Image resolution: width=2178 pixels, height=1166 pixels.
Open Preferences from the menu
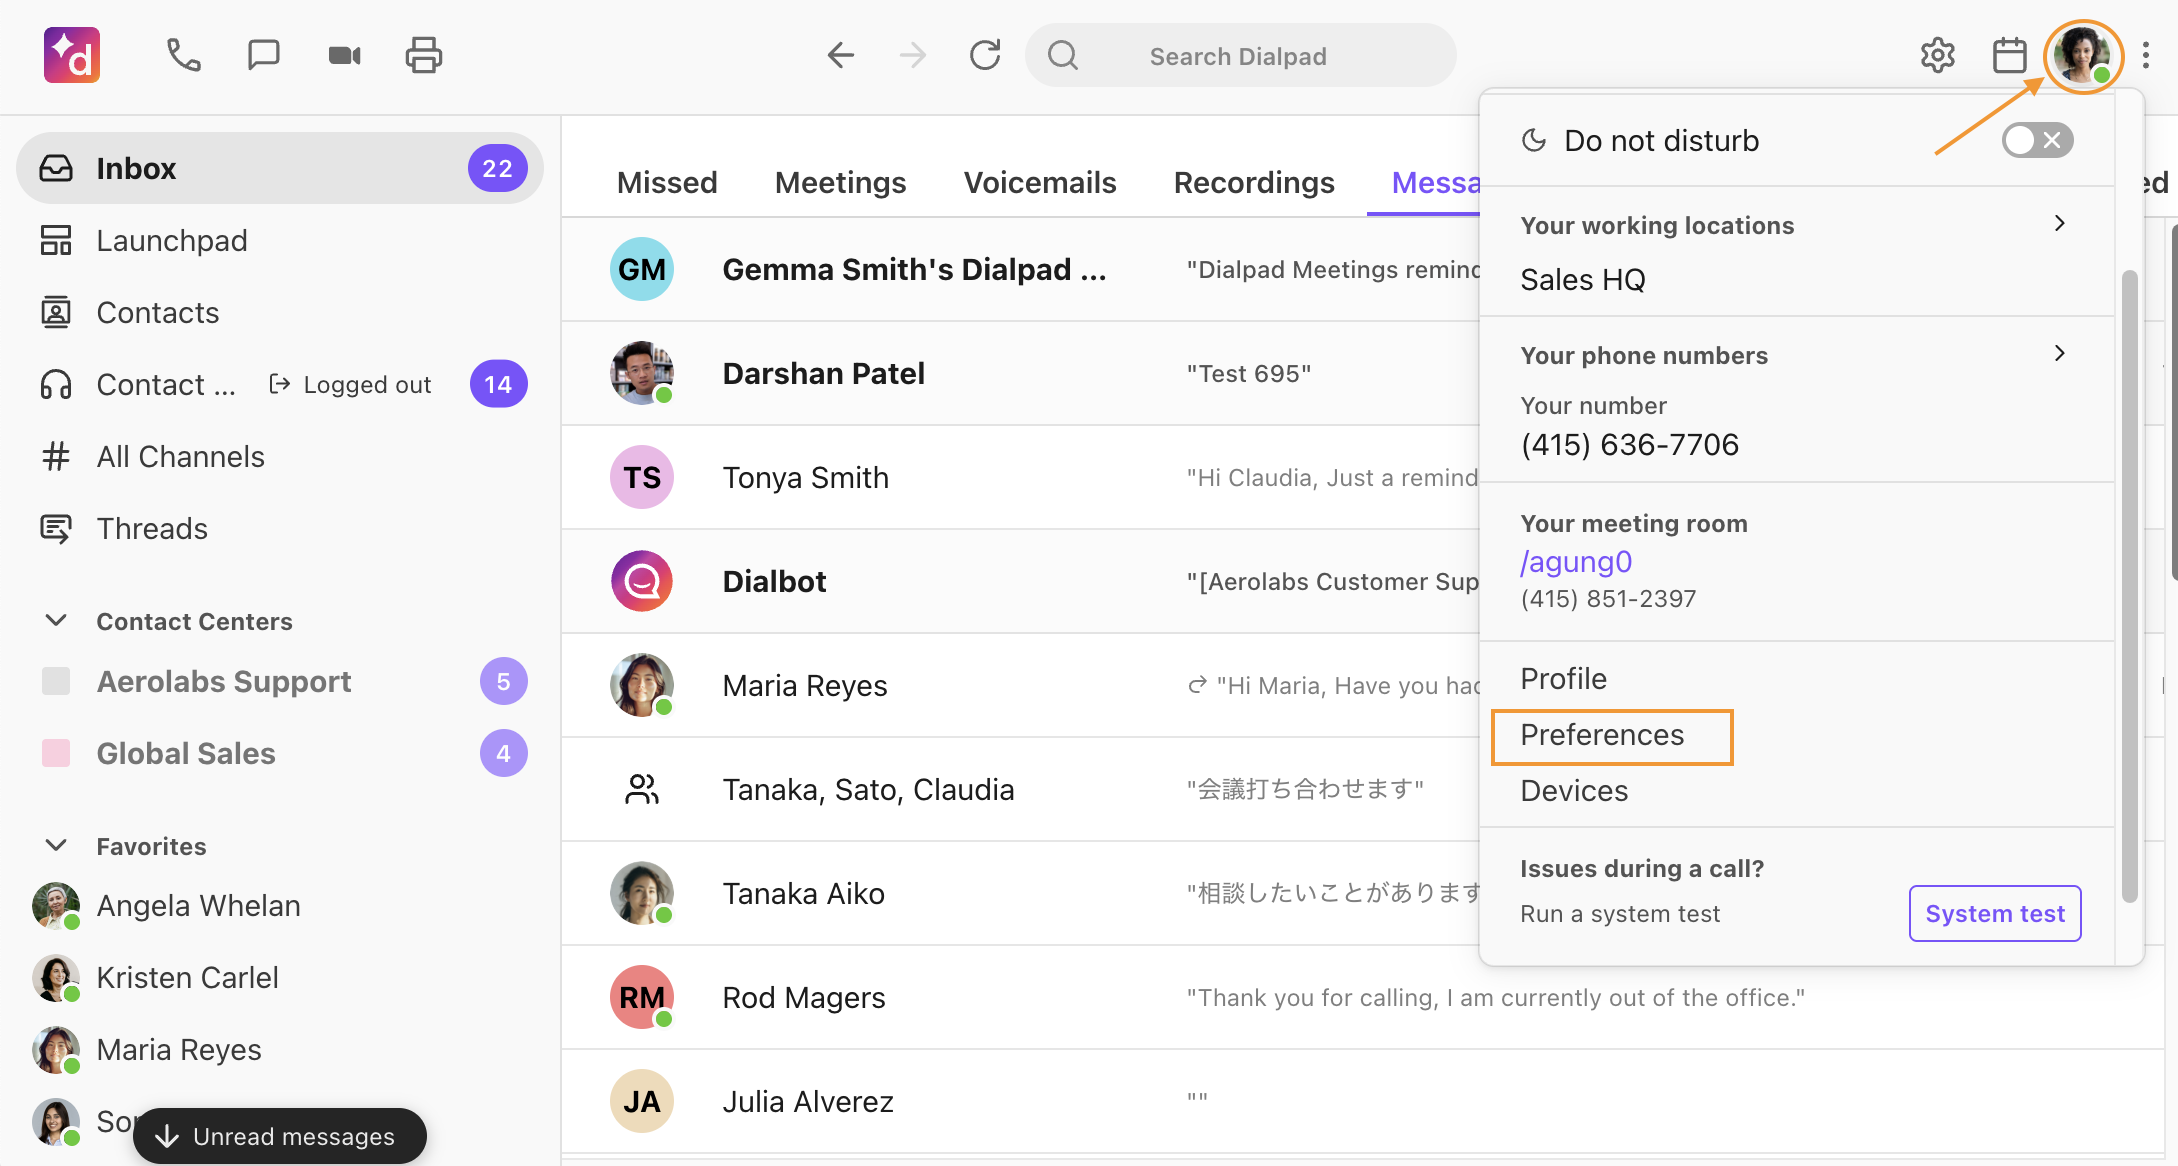1602,734
